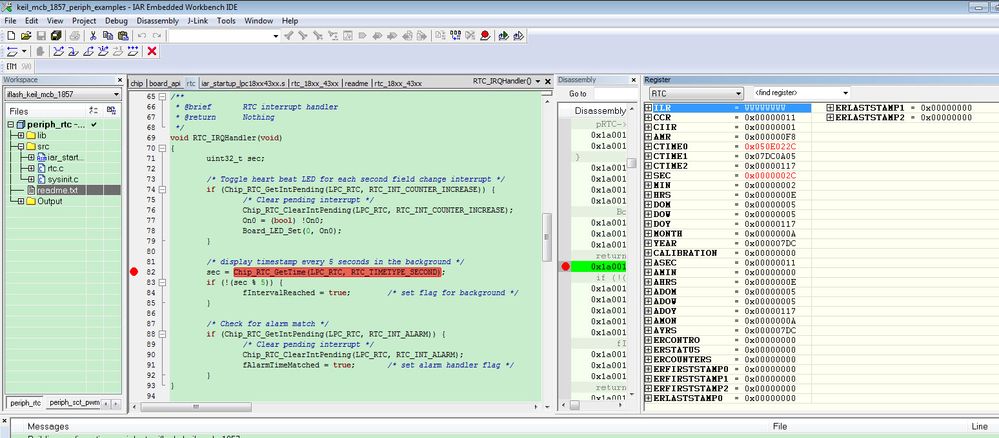Open the workspace configuration dropdown
This screenshot has height=438, width=999.
pyautogui.click(x=116, y=94)
